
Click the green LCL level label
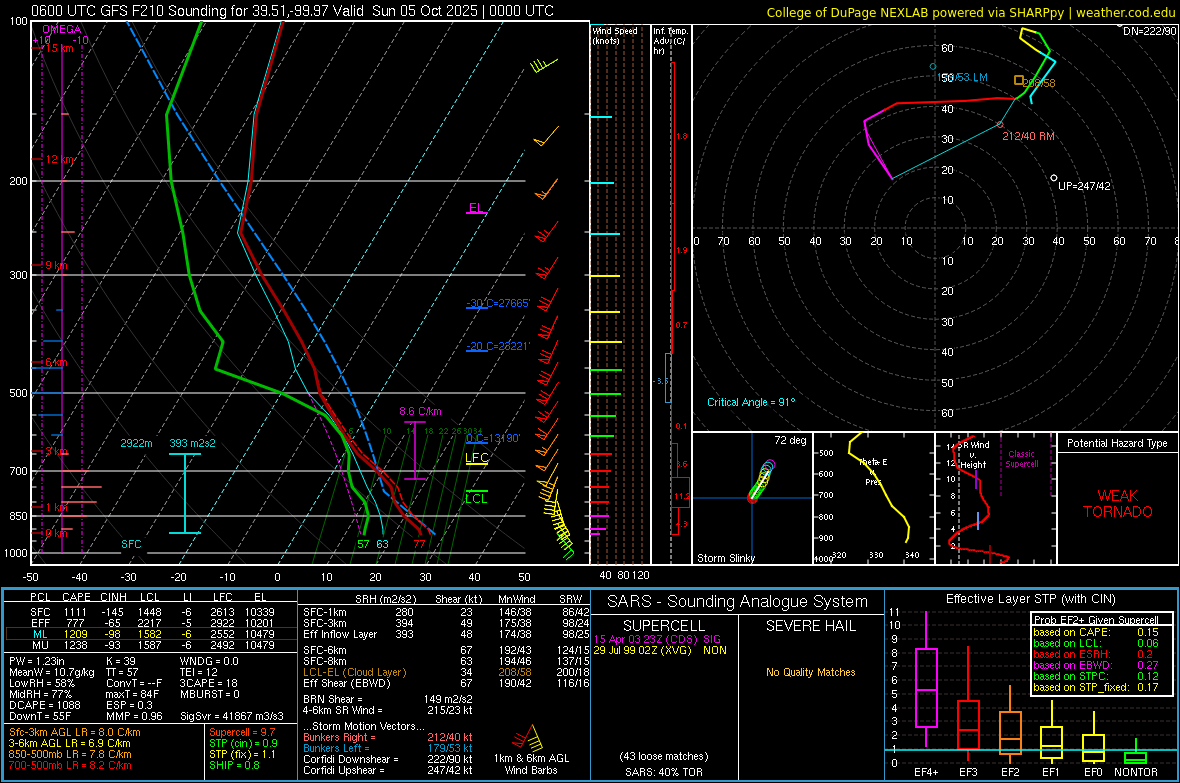pos(476,498)
